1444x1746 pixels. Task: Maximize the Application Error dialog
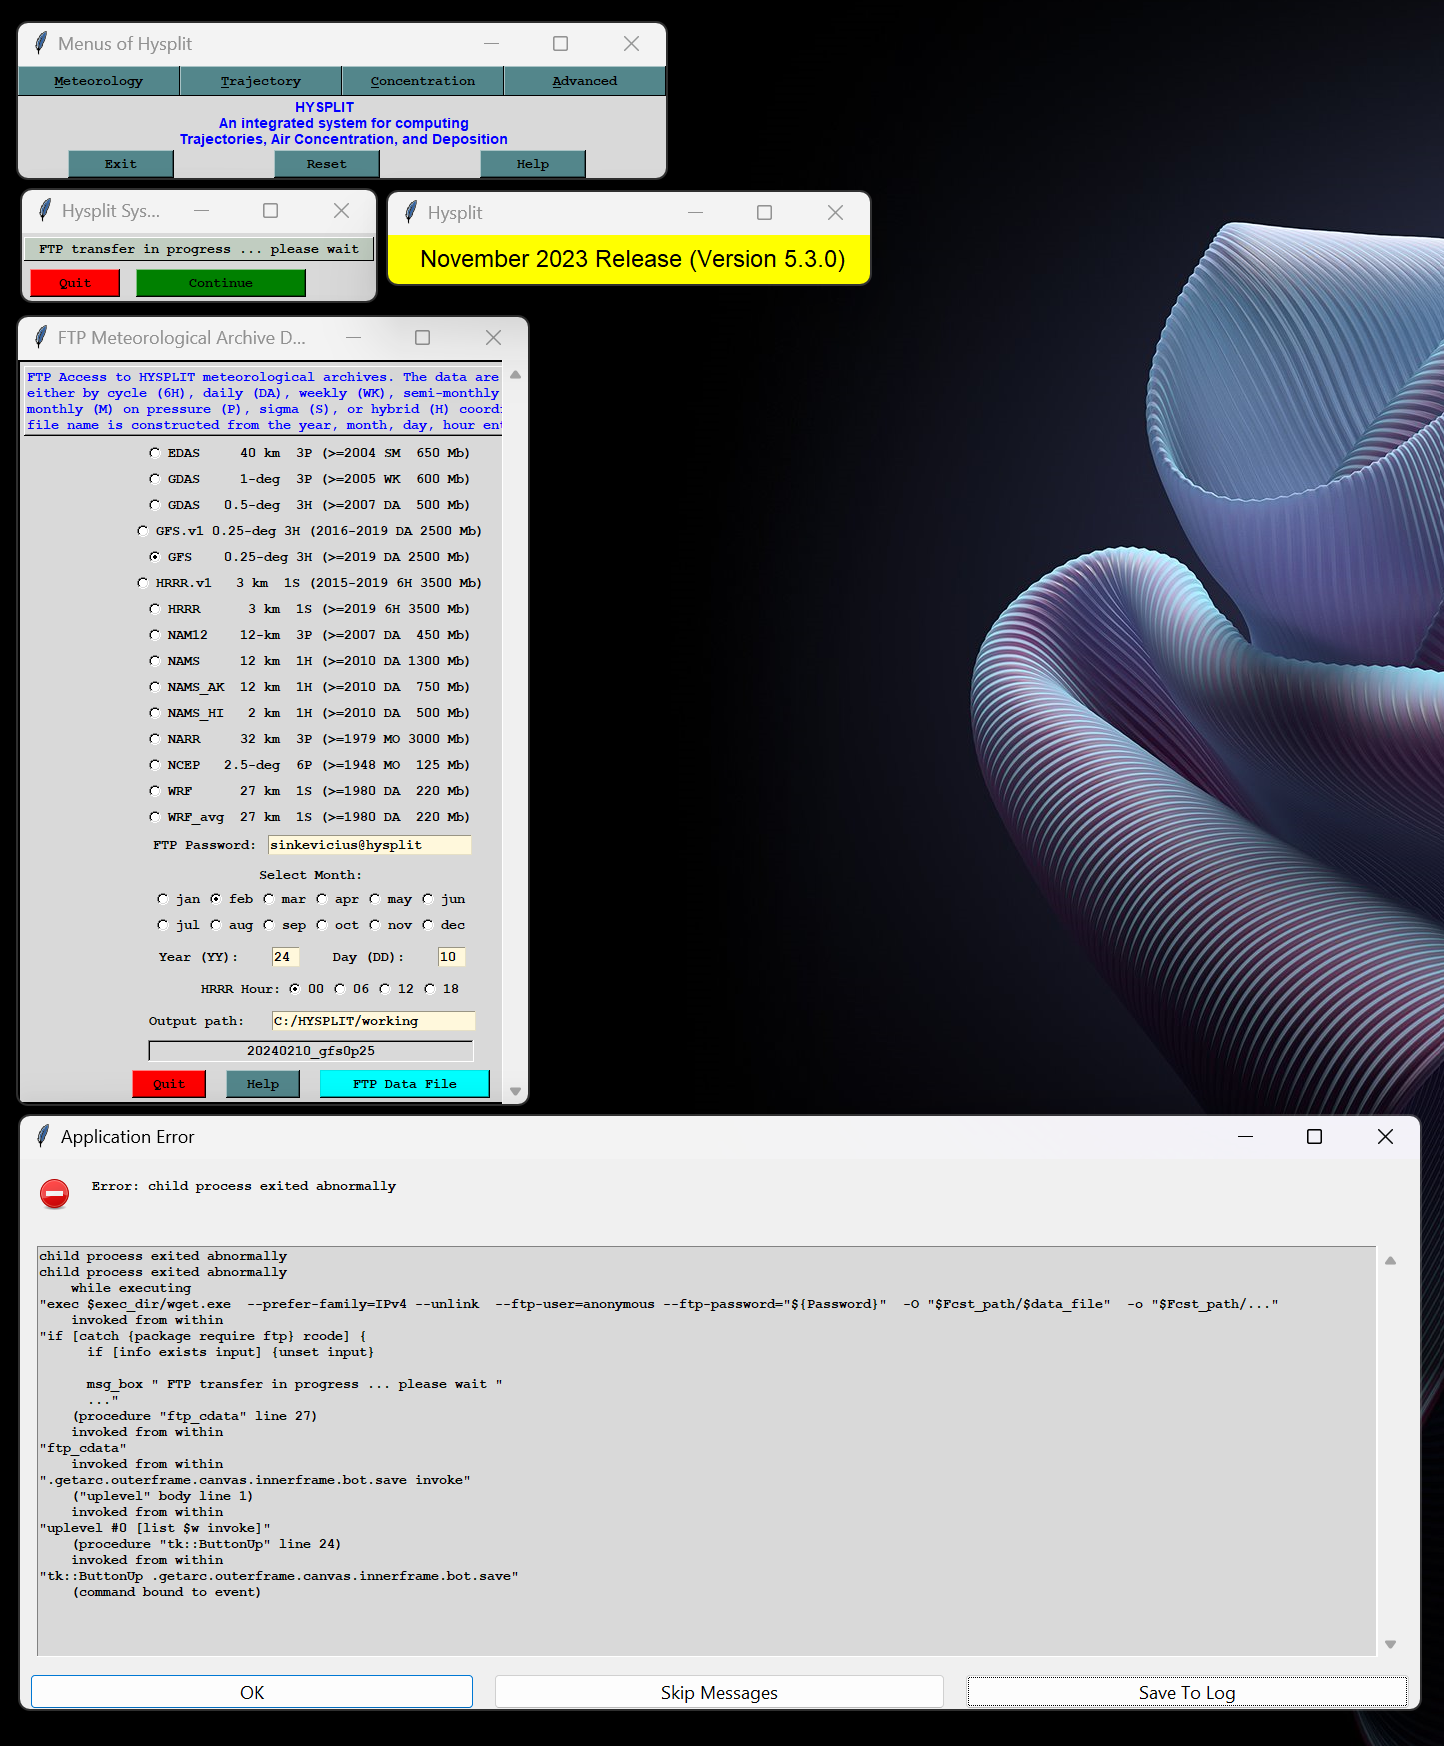pos(1314,1136)
